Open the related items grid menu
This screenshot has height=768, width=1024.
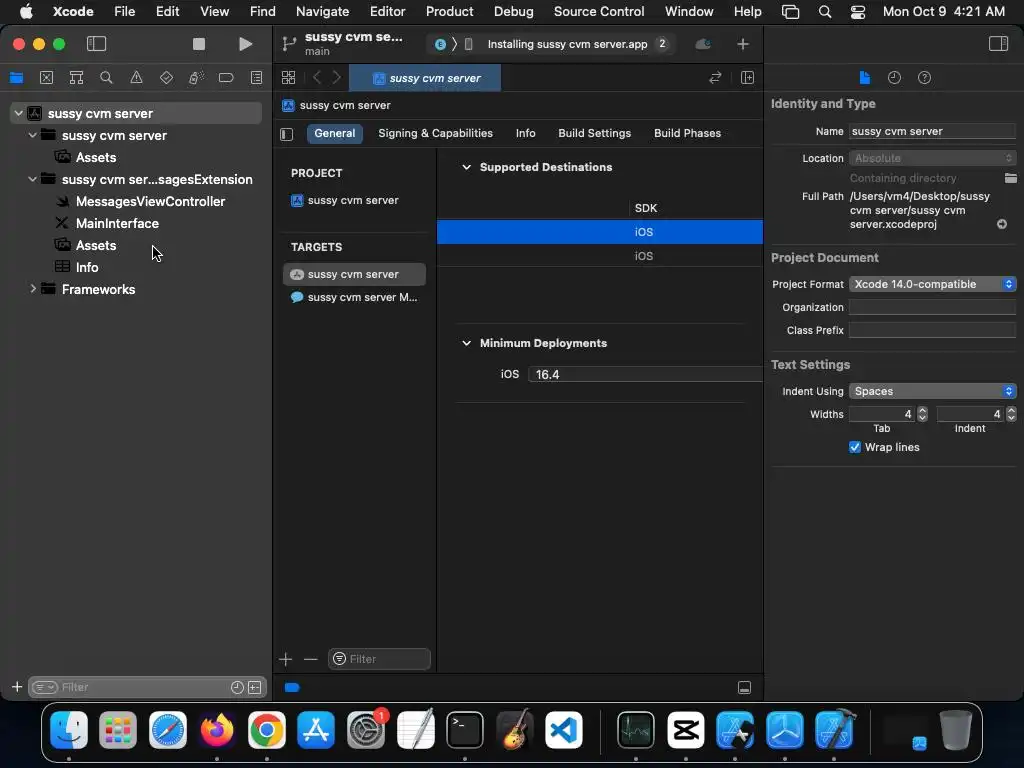(x=288, y=78)
